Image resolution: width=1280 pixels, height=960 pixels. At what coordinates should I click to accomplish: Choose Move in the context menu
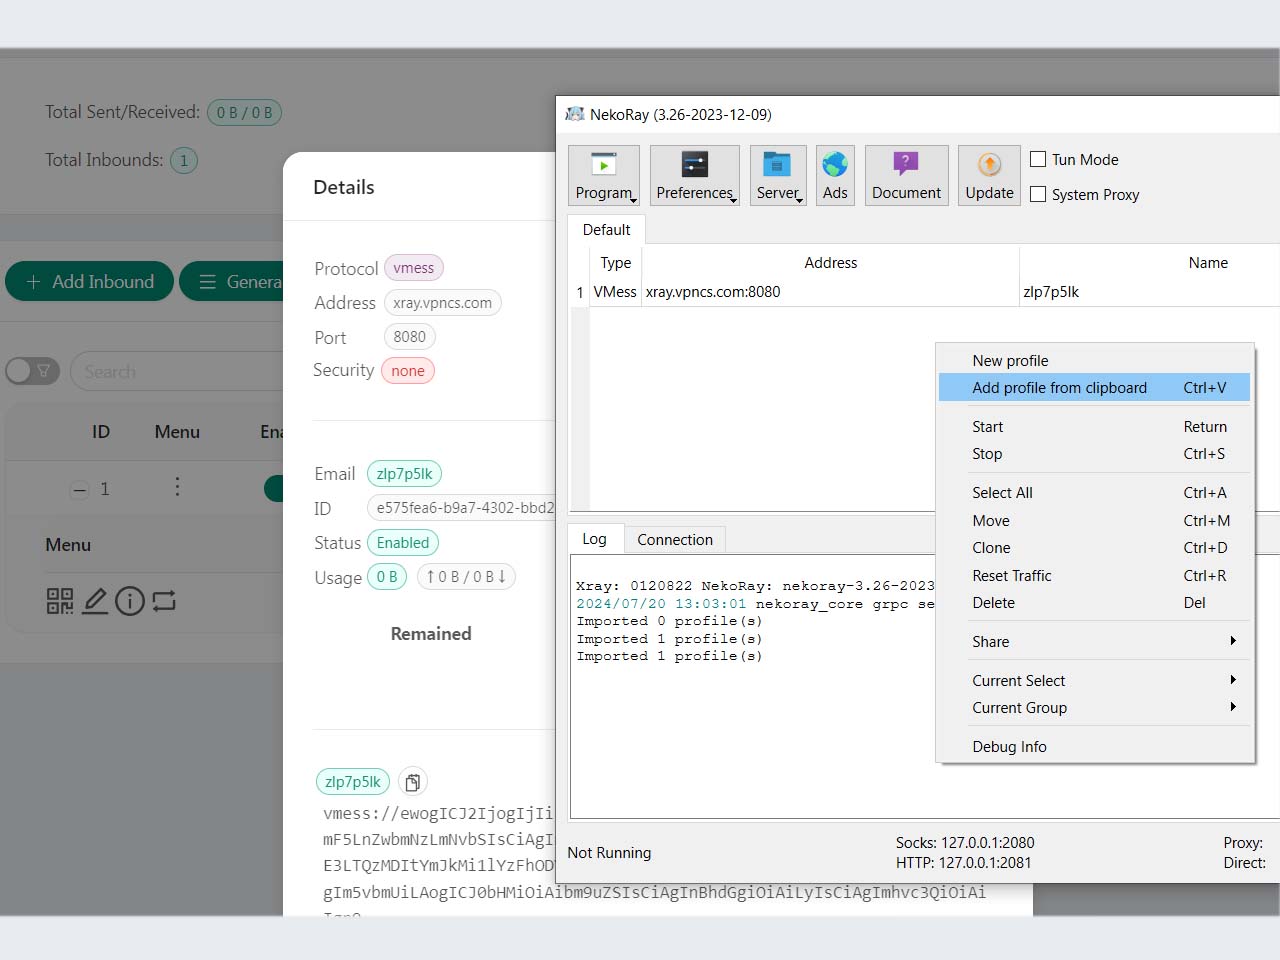click(1095, 521)
